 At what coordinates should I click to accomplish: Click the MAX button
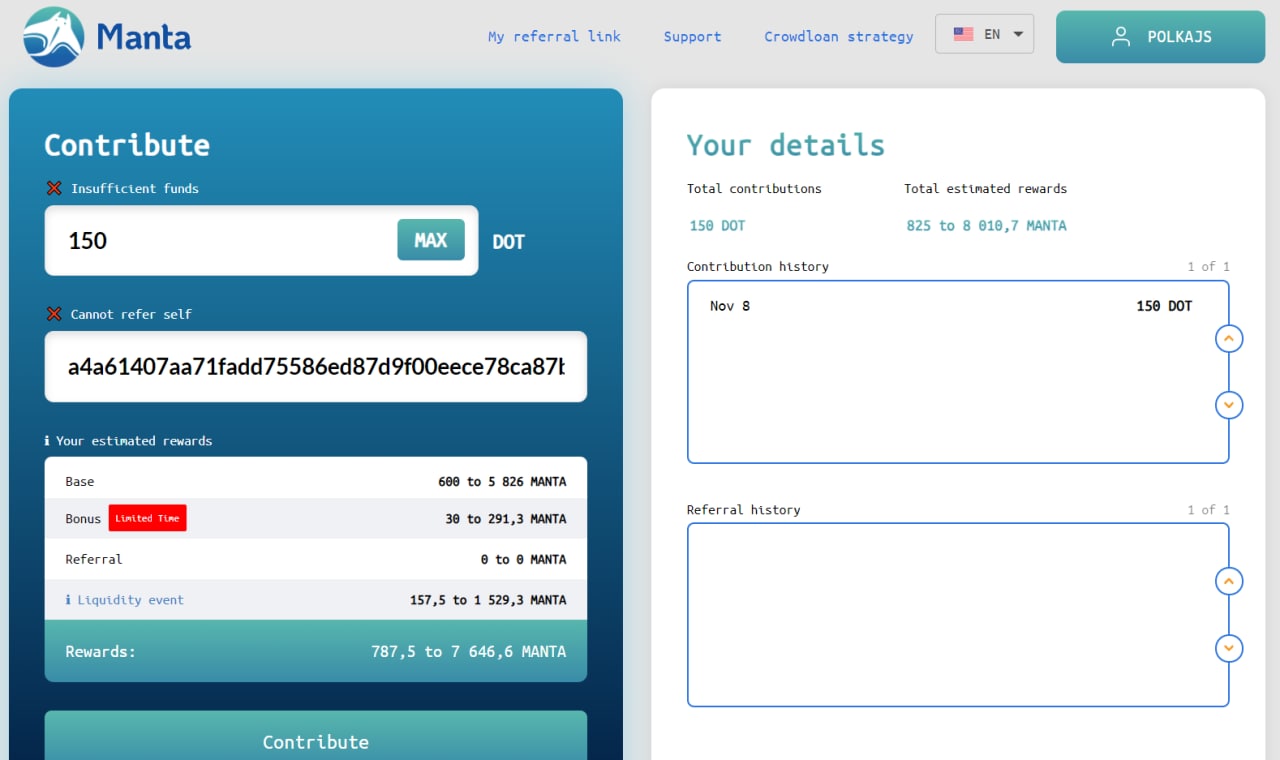click(x=431, y=240)
